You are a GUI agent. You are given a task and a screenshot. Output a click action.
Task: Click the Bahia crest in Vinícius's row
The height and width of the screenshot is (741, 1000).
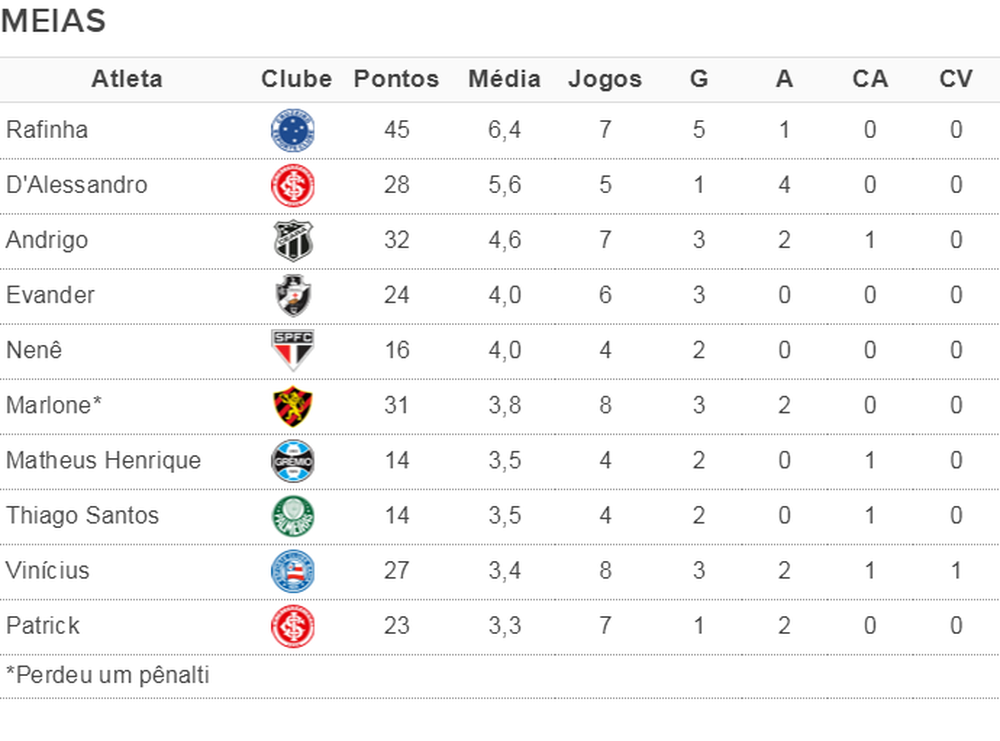click(294, 571)
